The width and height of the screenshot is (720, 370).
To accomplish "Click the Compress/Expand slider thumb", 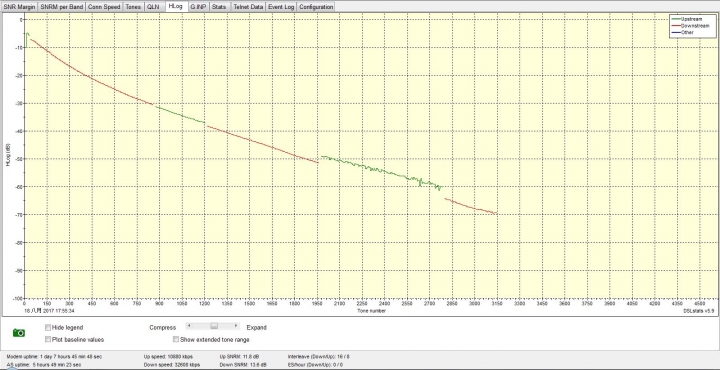I will [214, 326].
